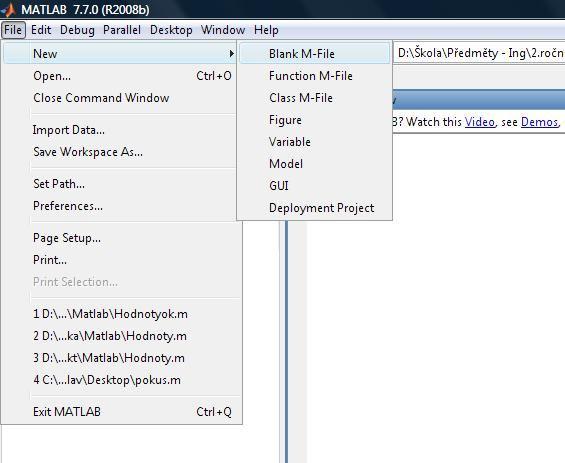Open the Help menu
This screenshot has width=565, height=463.
(x=266, y=30)
